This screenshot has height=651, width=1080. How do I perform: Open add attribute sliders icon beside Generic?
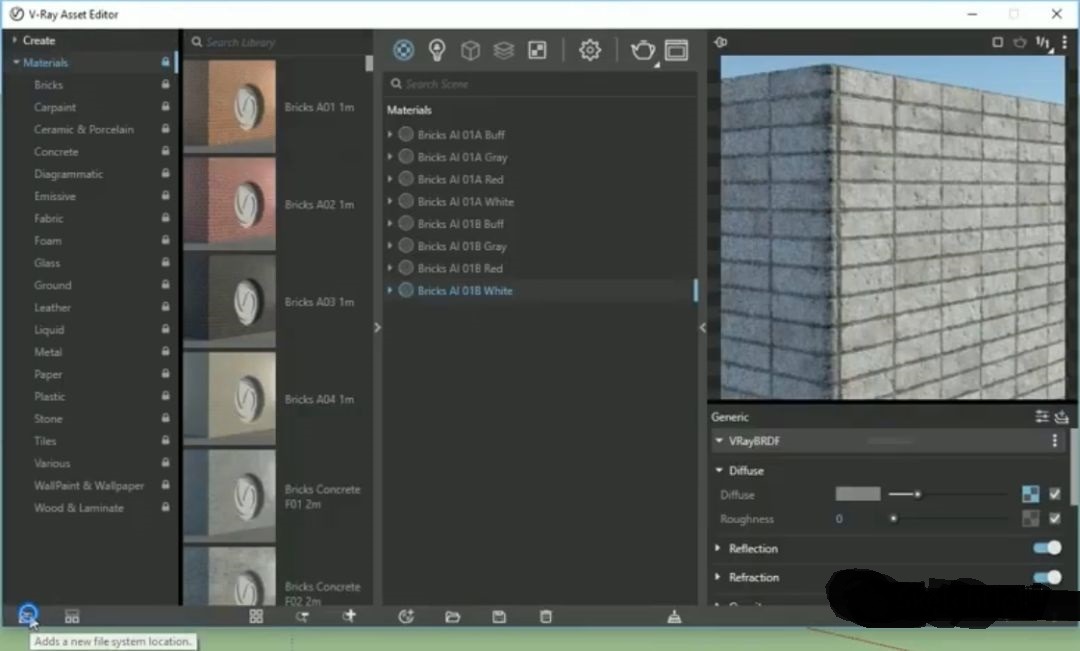(1041, 417)
